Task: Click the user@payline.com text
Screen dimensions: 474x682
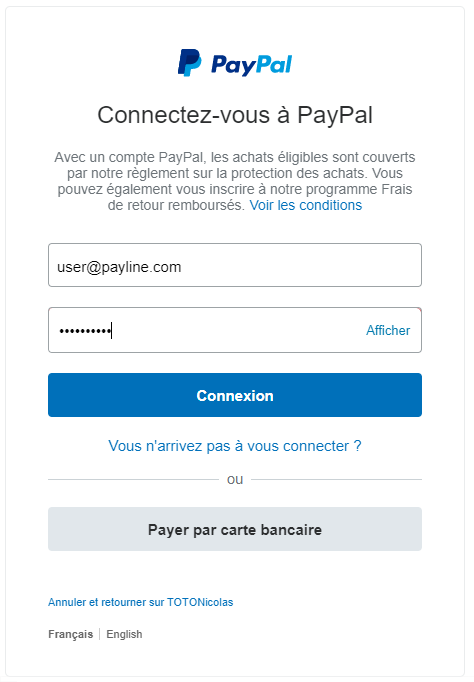Action: pos(119,267)
